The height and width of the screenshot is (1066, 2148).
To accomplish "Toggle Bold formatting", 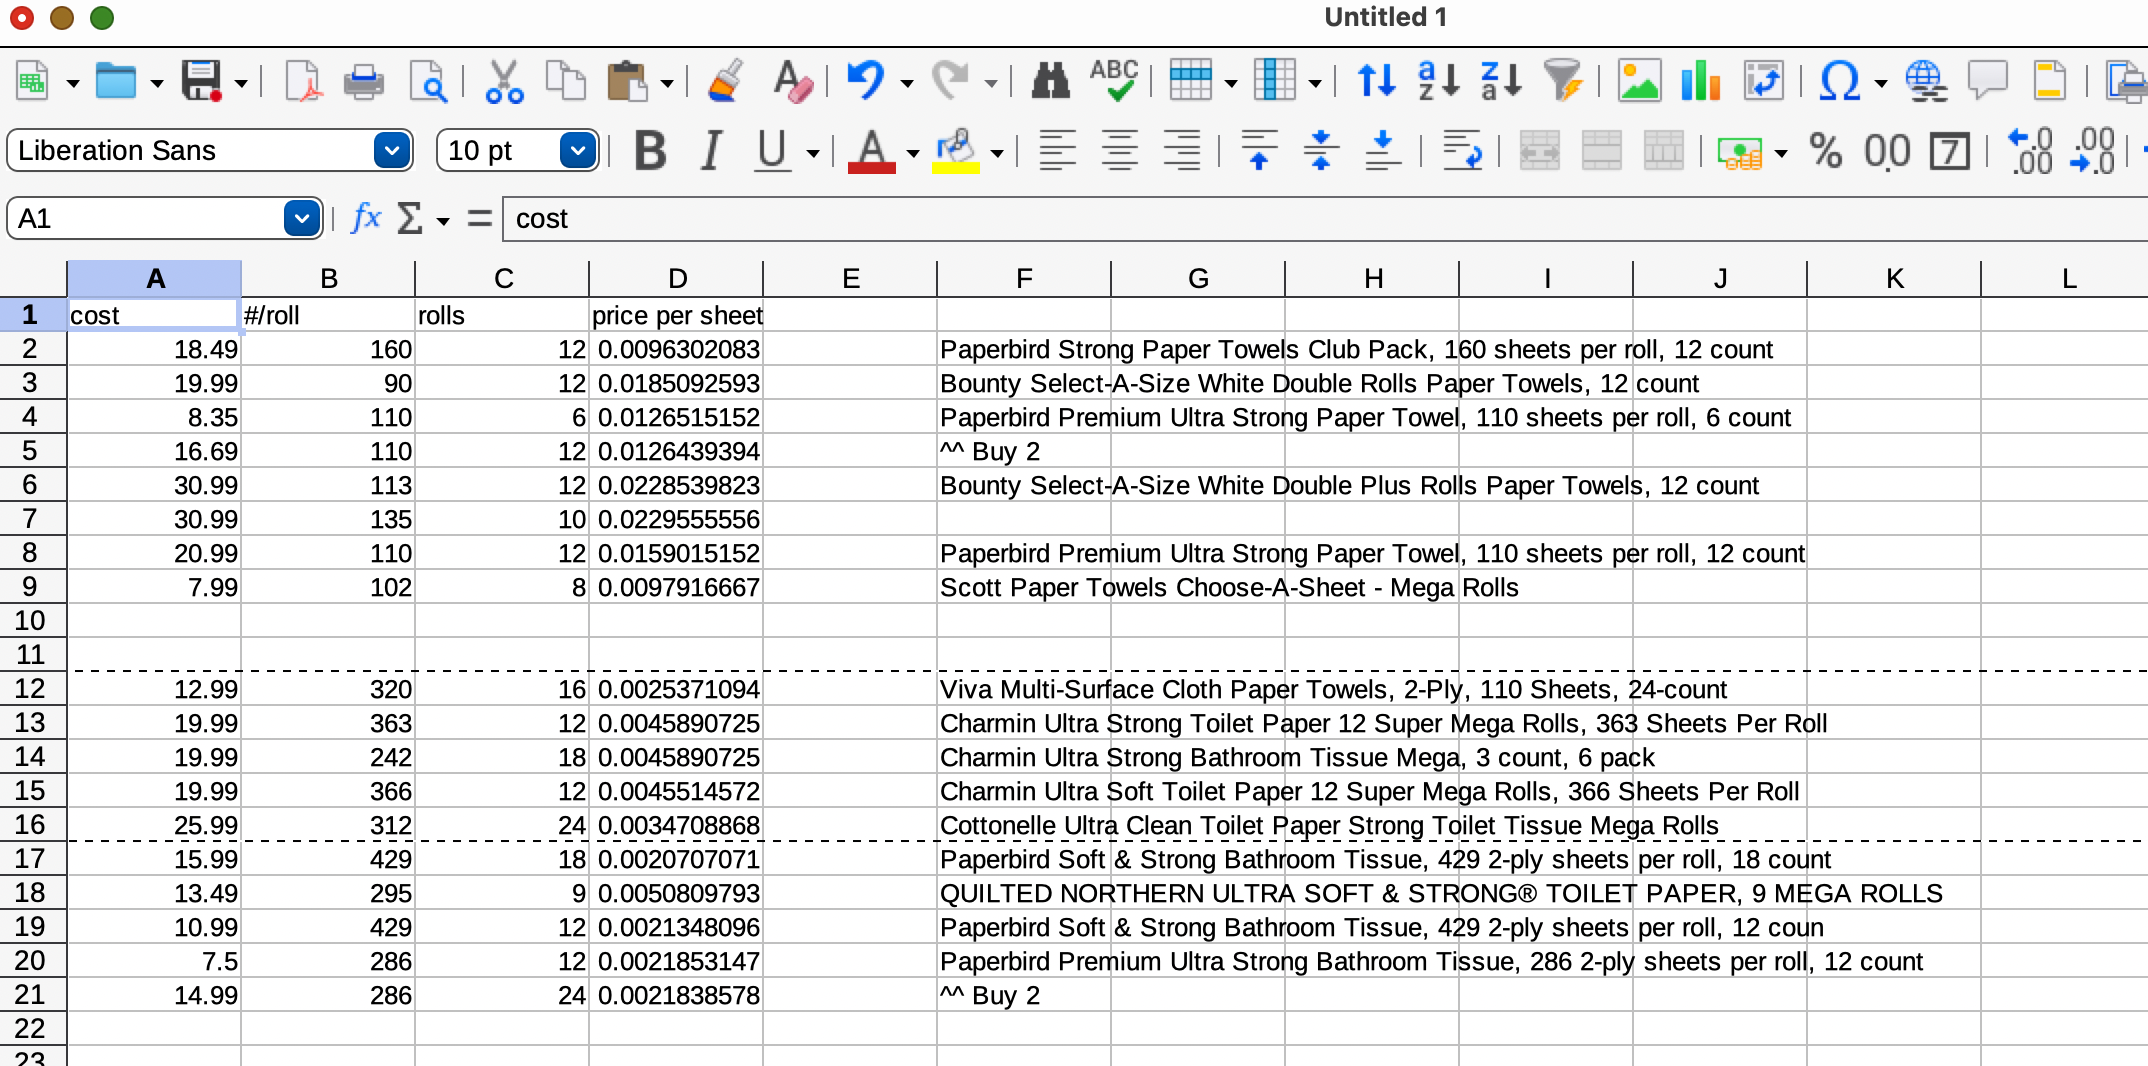I will click(651, 152).
